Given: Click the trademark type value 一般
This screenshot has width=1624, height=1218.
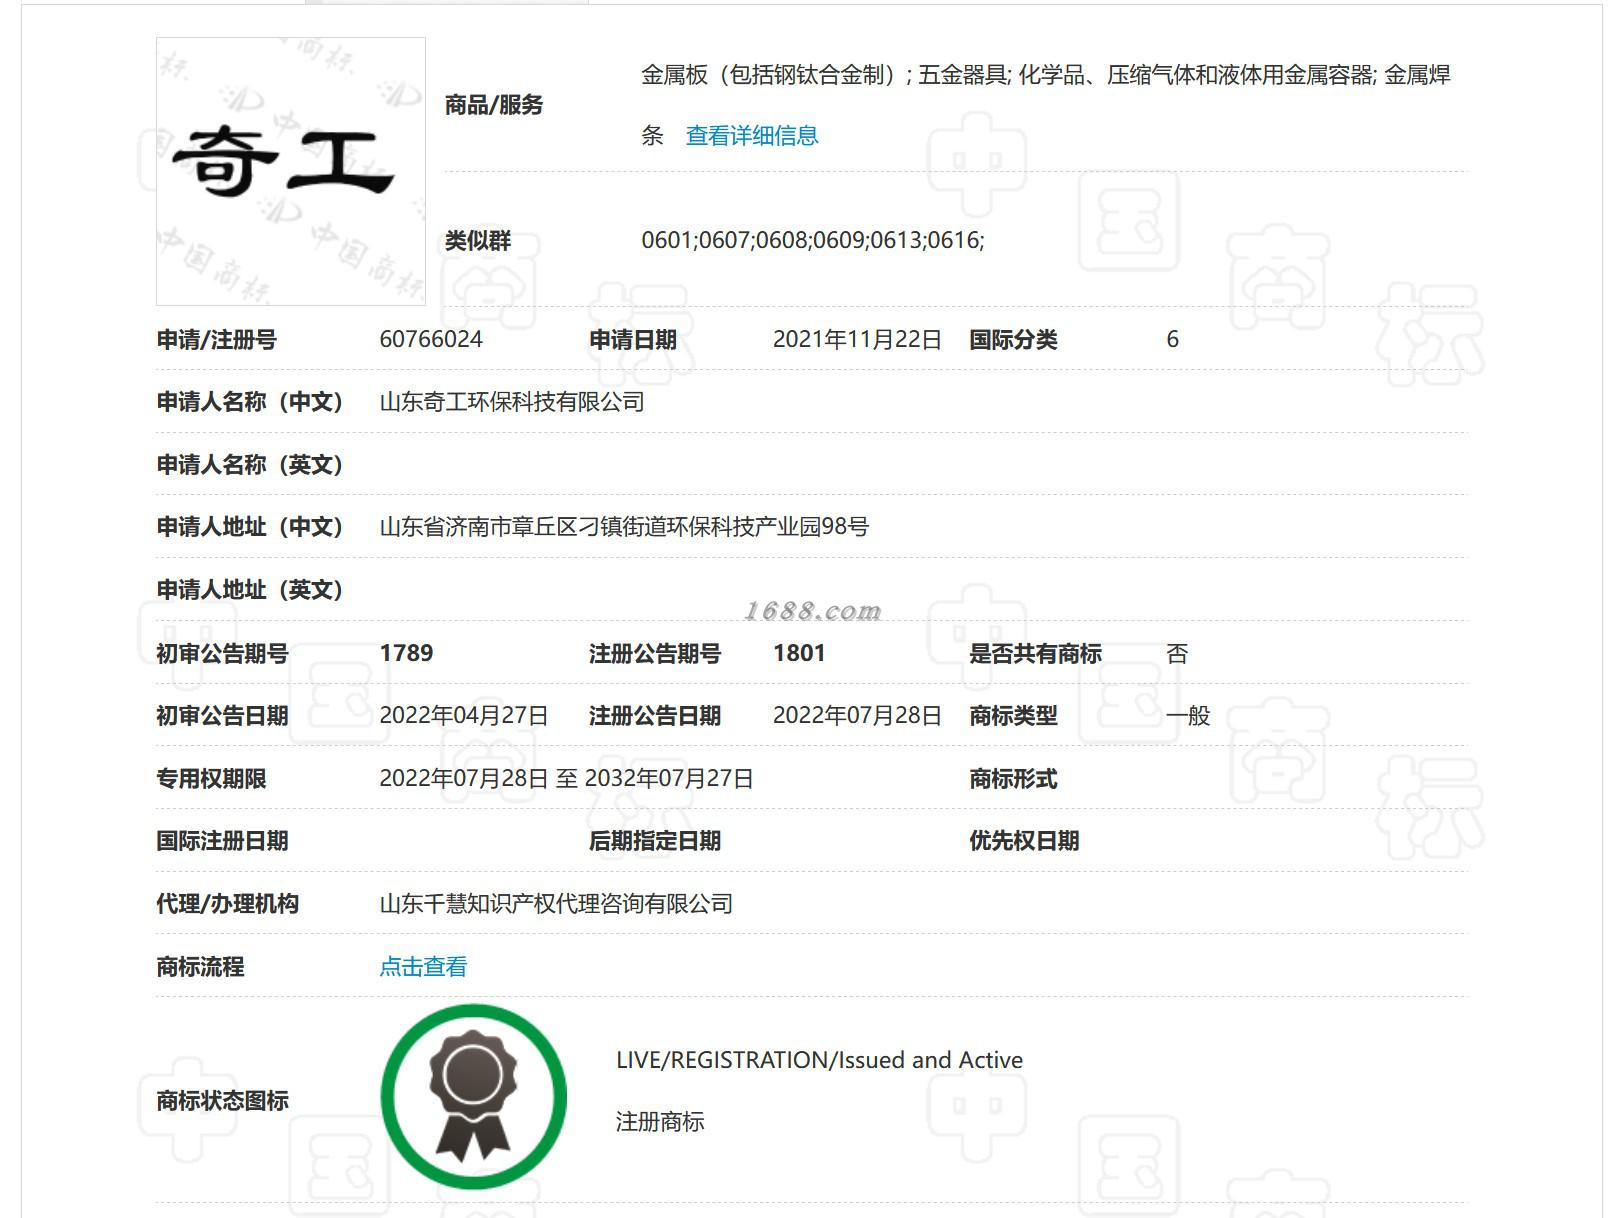Looking at the screenshot, I should coord(1188,716).
